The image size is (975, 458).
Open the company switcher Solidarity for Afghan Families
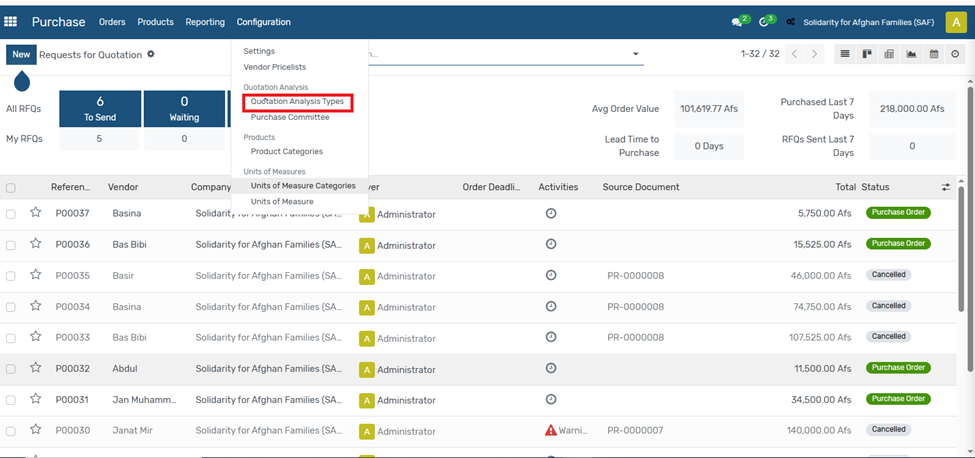coord(869,22)
